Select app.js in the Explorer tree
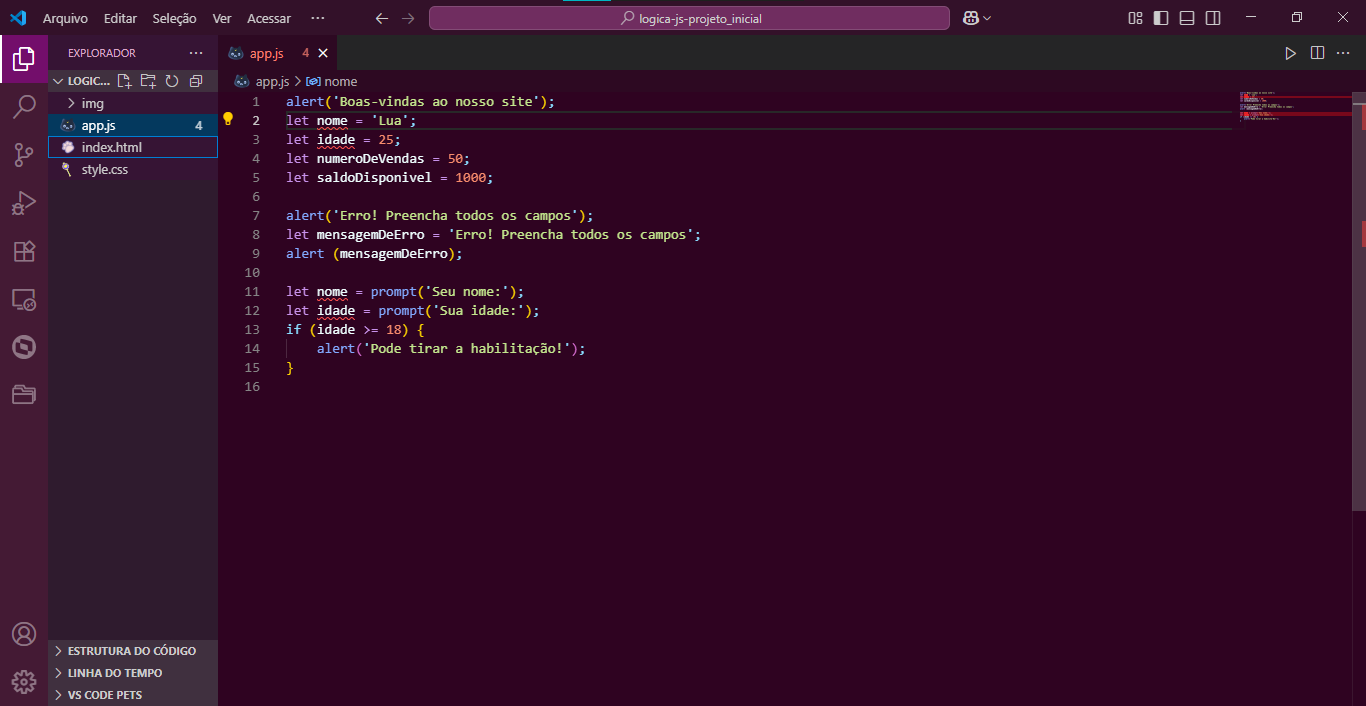The height and width of the screenshot is (706, 1366). [133, 125]
